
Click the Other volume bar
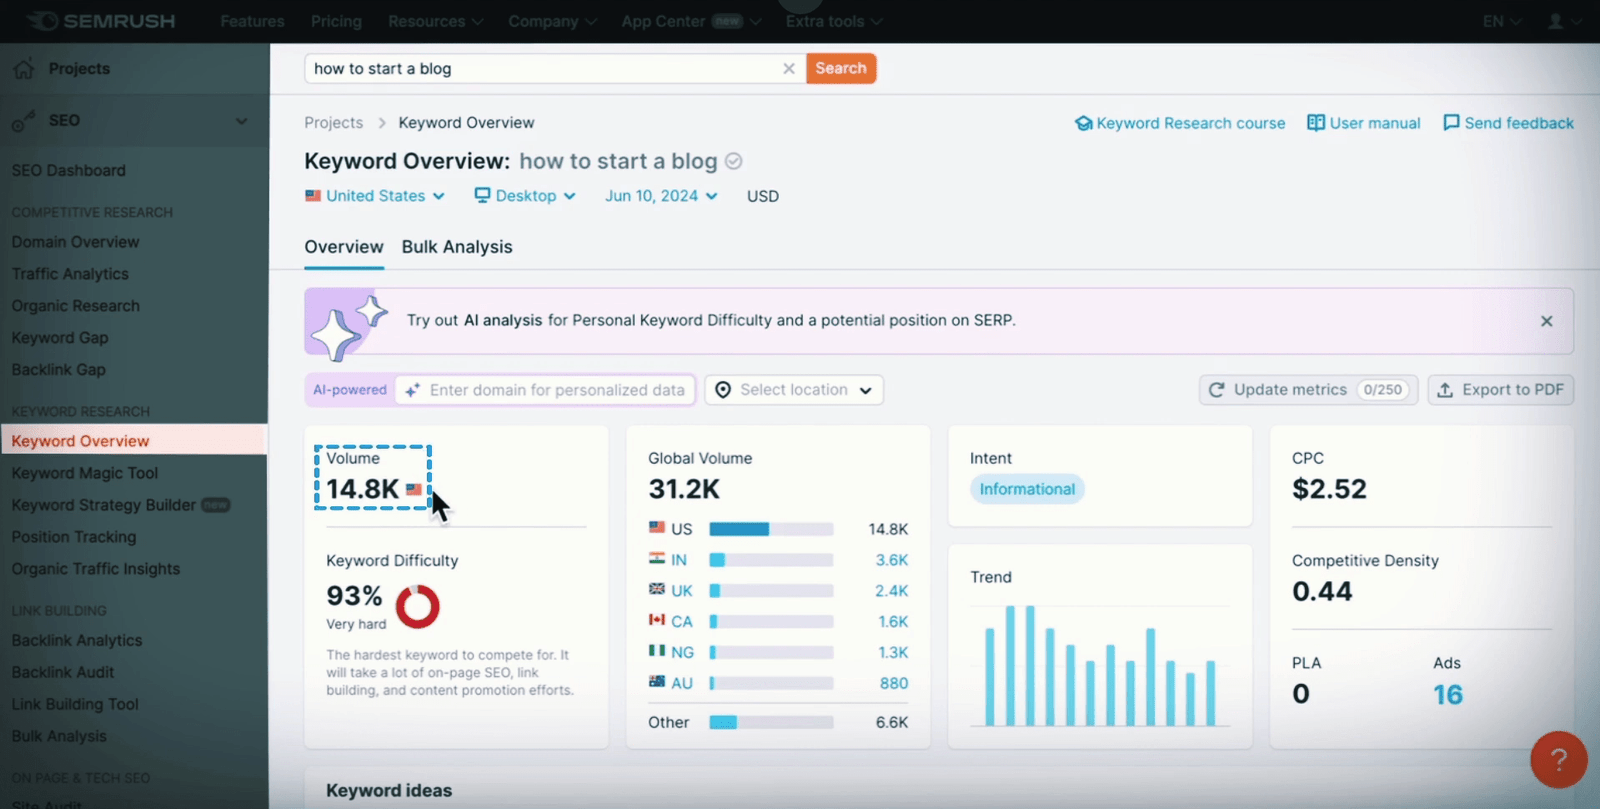[771, 722]
